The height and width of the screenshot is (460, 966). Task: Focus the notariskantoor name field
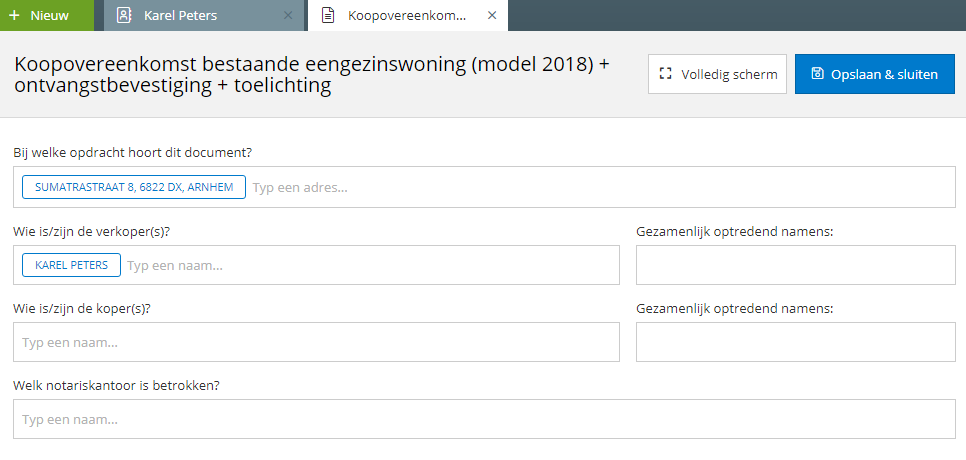coord(484,419)
